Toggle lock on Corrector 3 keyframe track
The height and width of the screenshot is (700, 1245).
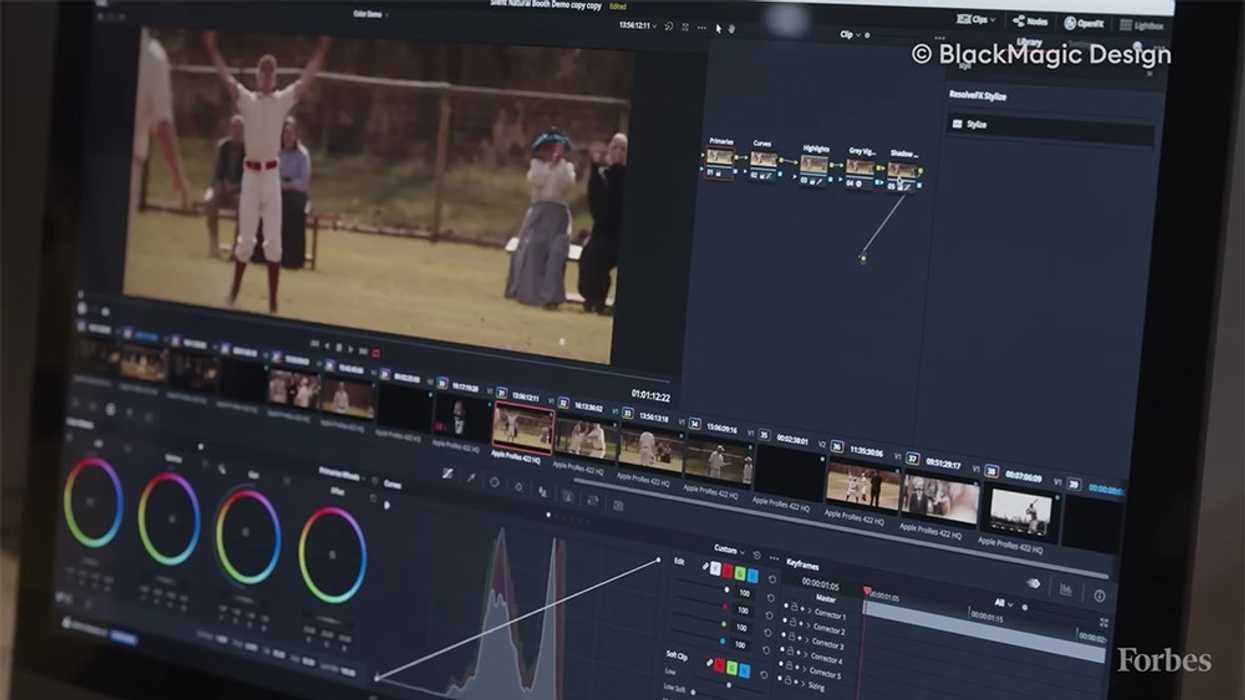(x=792, y=636)
